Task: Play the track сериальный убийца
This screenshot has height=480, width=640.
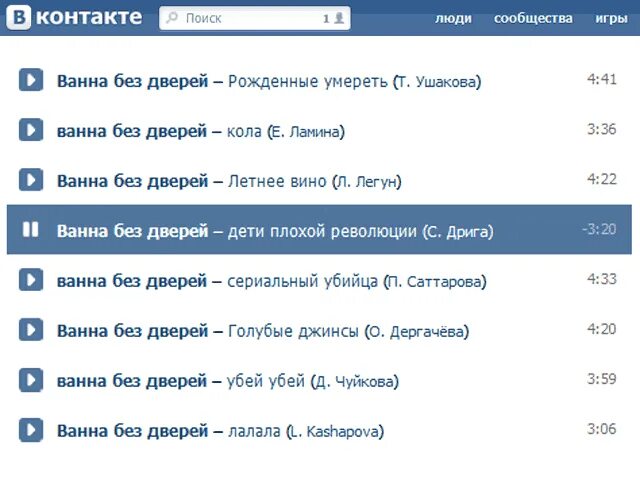Action: pos(31,280)
